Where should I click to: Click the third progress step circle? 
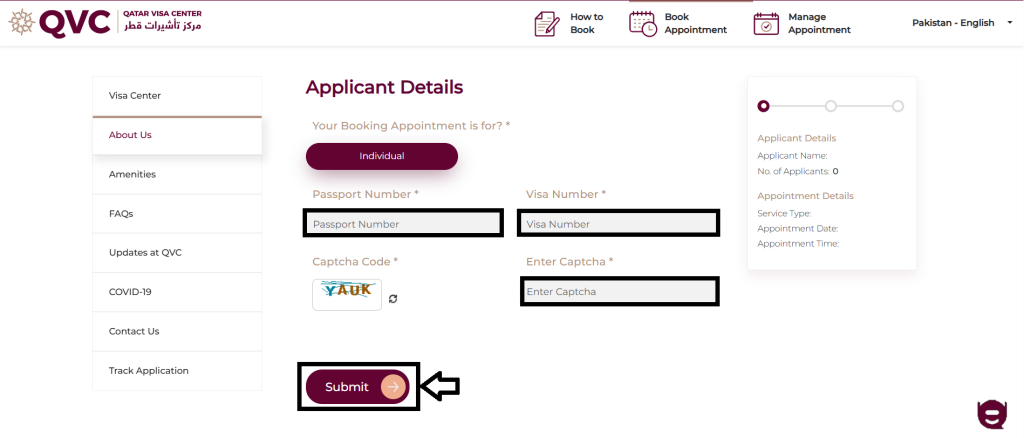[x=898, y=106]
